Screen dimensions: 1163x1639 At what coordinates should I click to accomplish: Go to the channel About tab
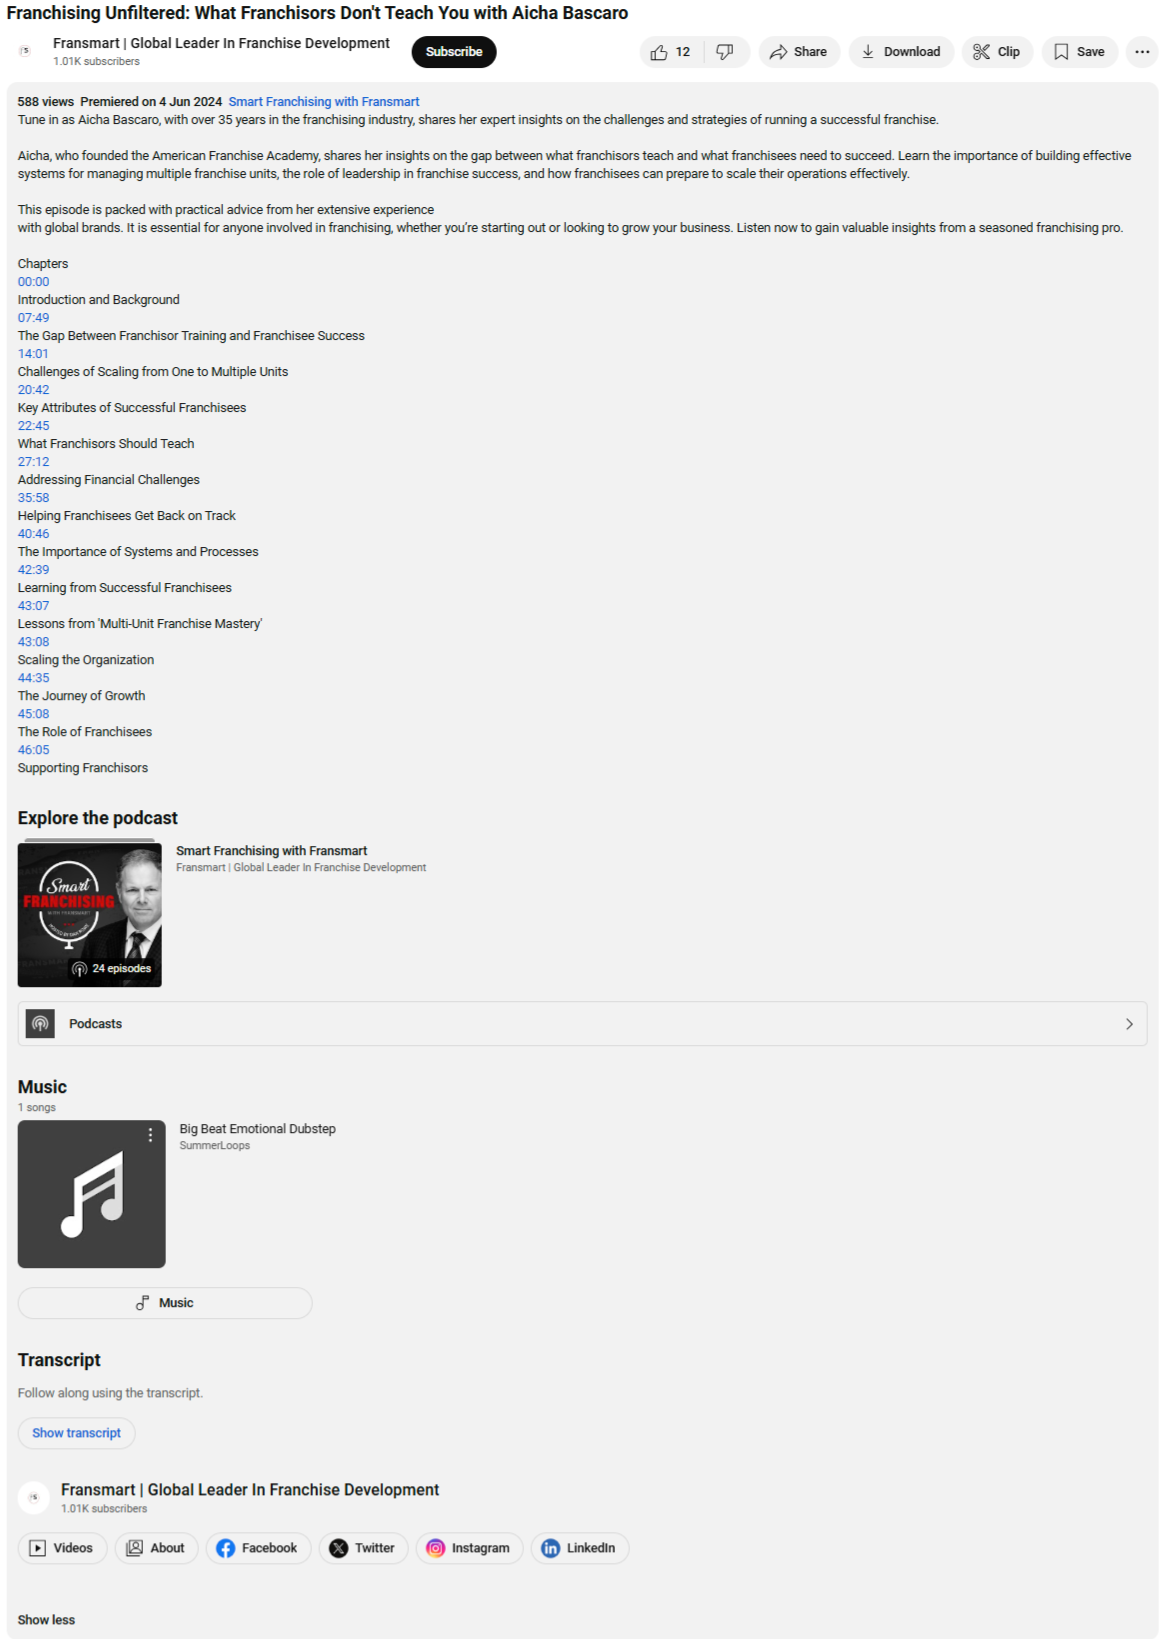156,1548
